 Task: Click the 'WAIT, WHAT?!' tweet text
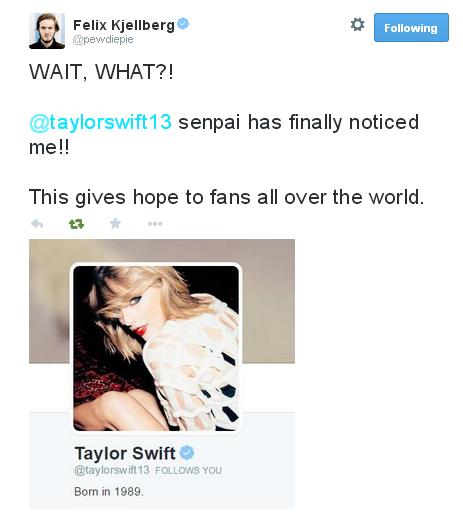click(x=101, y=72)
